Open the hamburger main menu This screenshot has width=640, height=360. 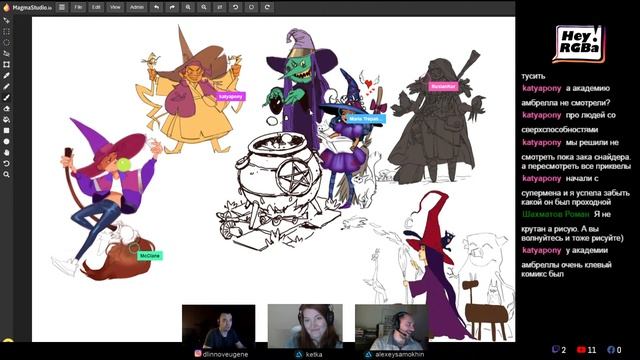tap(62, 7)
